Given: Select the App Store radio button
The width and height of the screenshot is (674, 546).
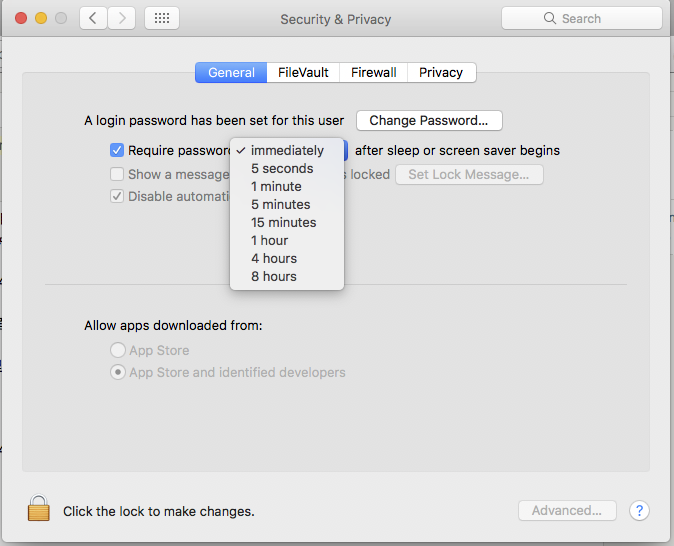Looking at the screenshot, I should click(118, 350).
